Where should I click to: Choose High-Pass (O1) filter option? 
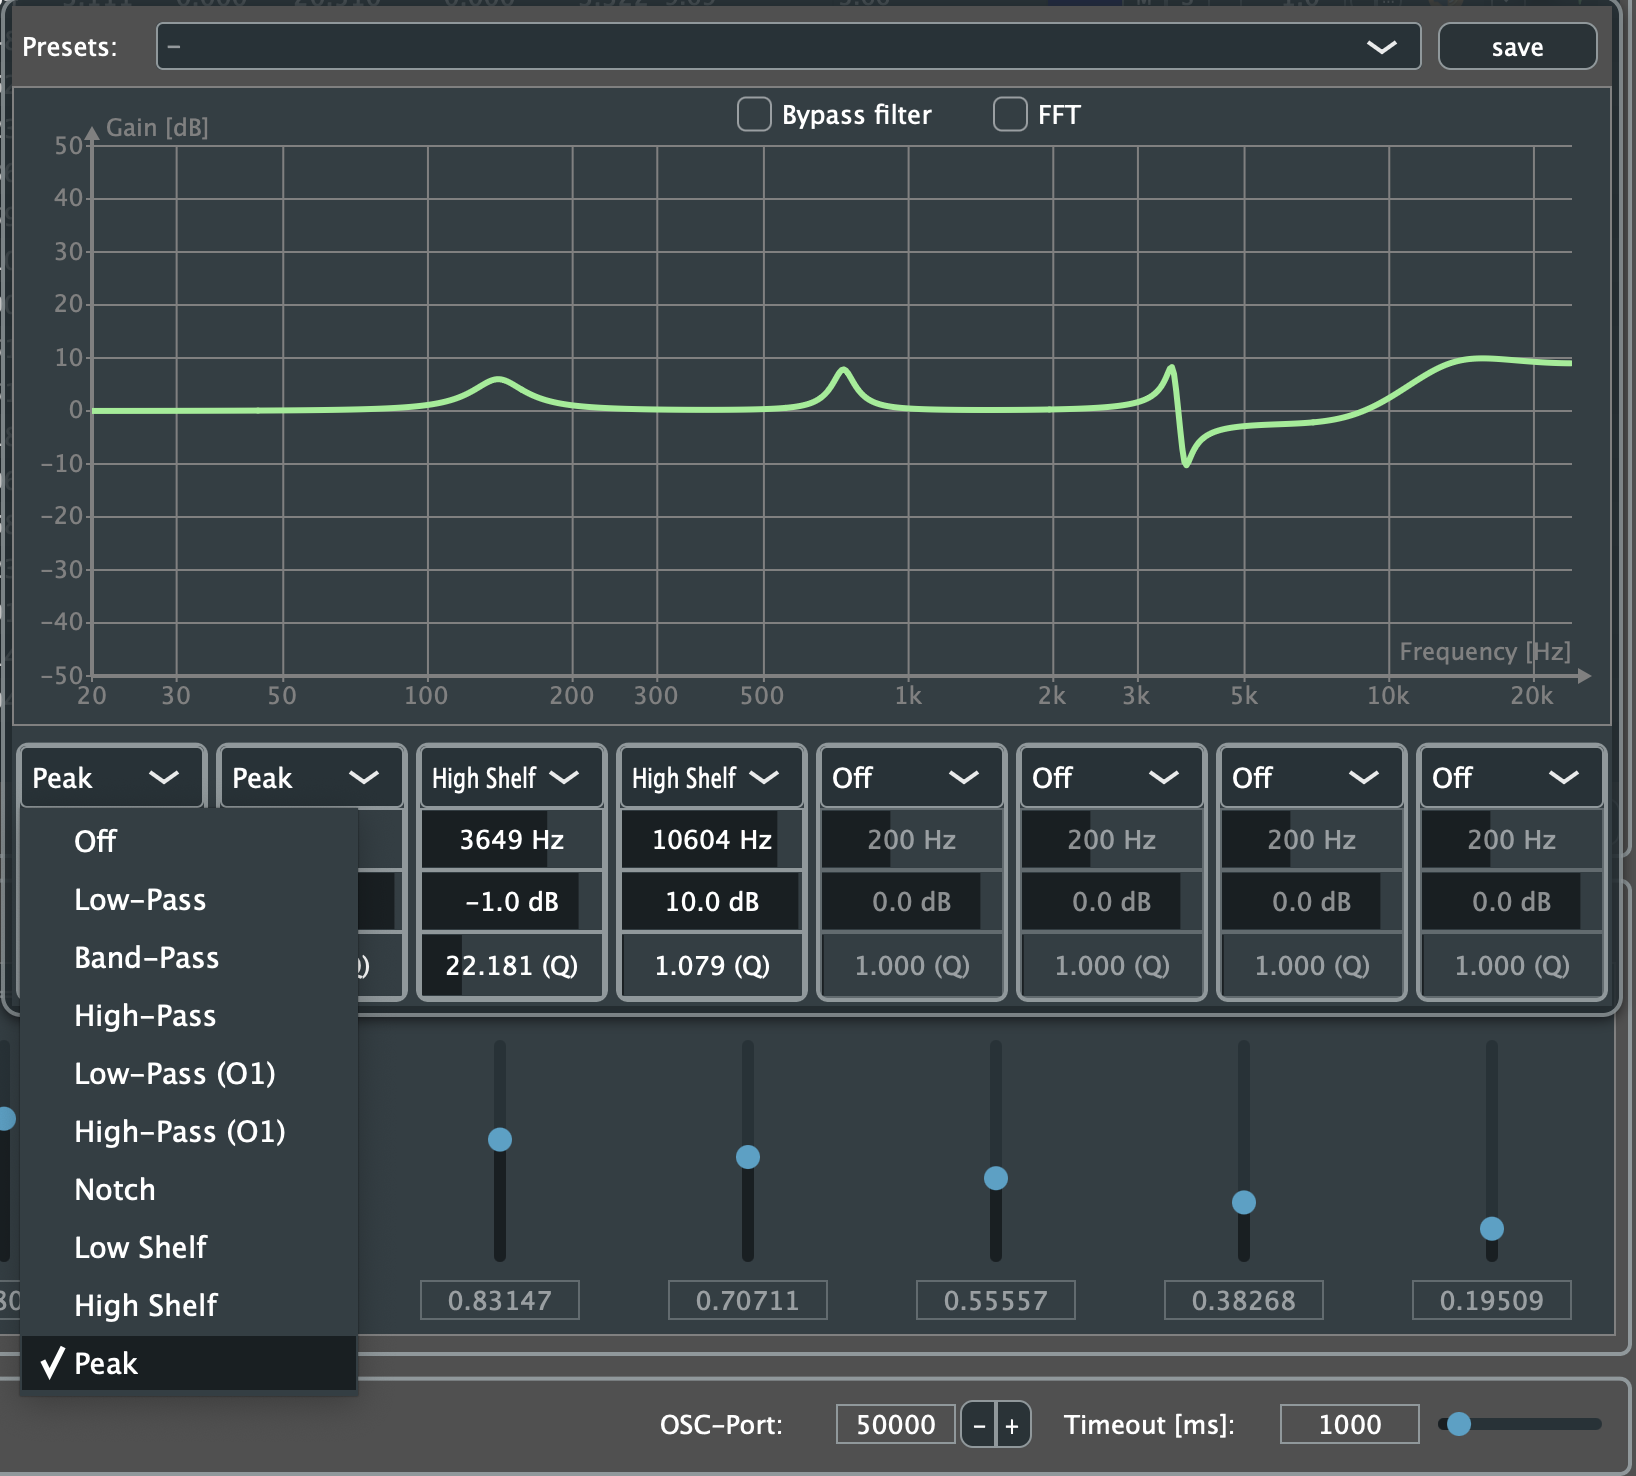click(x=180, y=1132)
